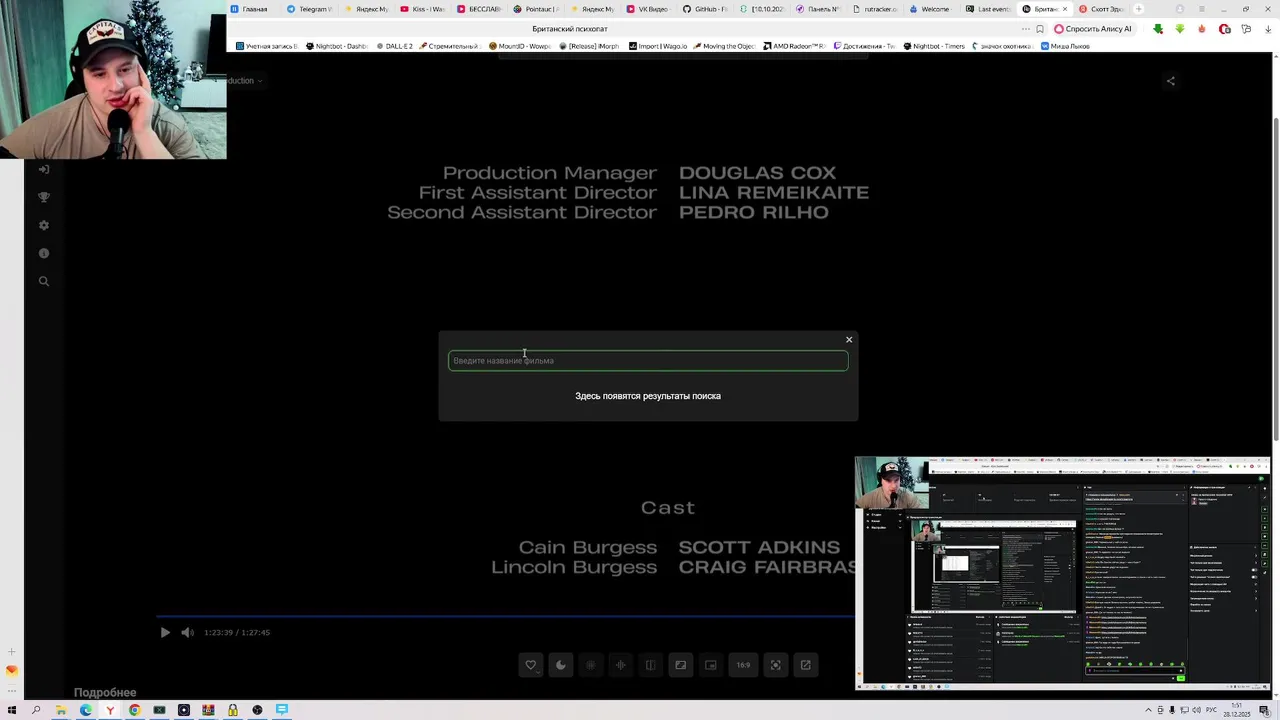Click the Yandex Browser taskbar icon

point(110,710)
